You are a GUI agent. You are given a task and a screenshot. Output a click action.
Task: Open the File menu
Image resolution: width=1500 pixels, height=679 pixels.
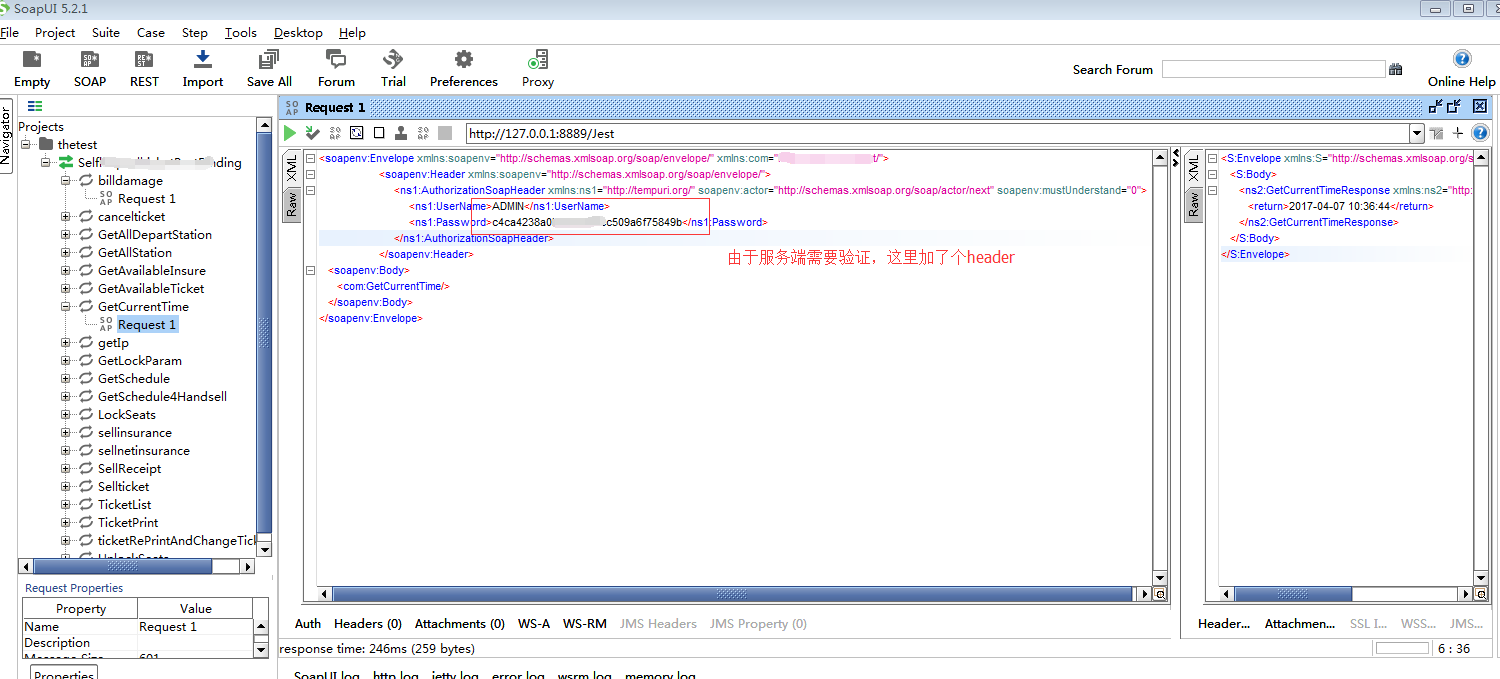(10, 32)
